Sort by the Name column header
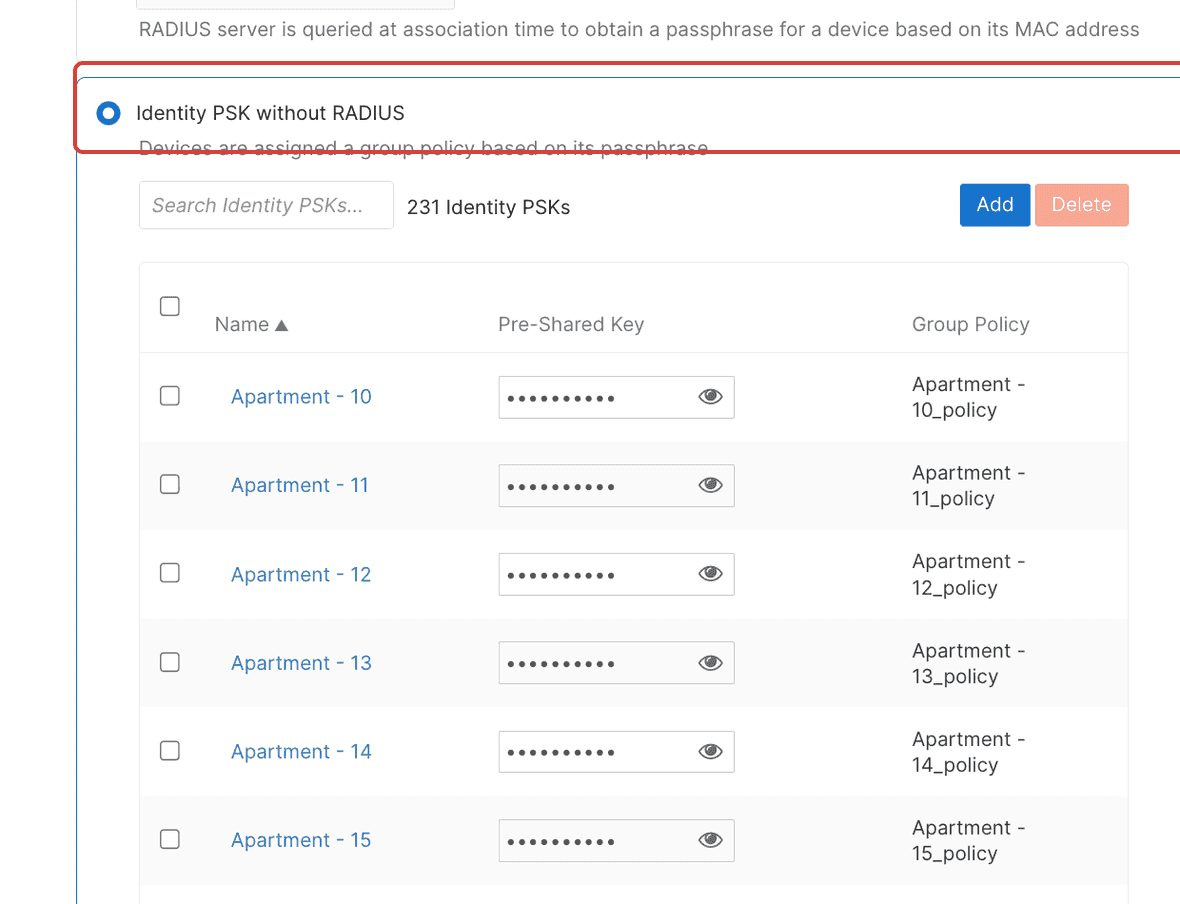This screenshot has height=904, width=1180. pyautogui.click(x=251, y=324)
